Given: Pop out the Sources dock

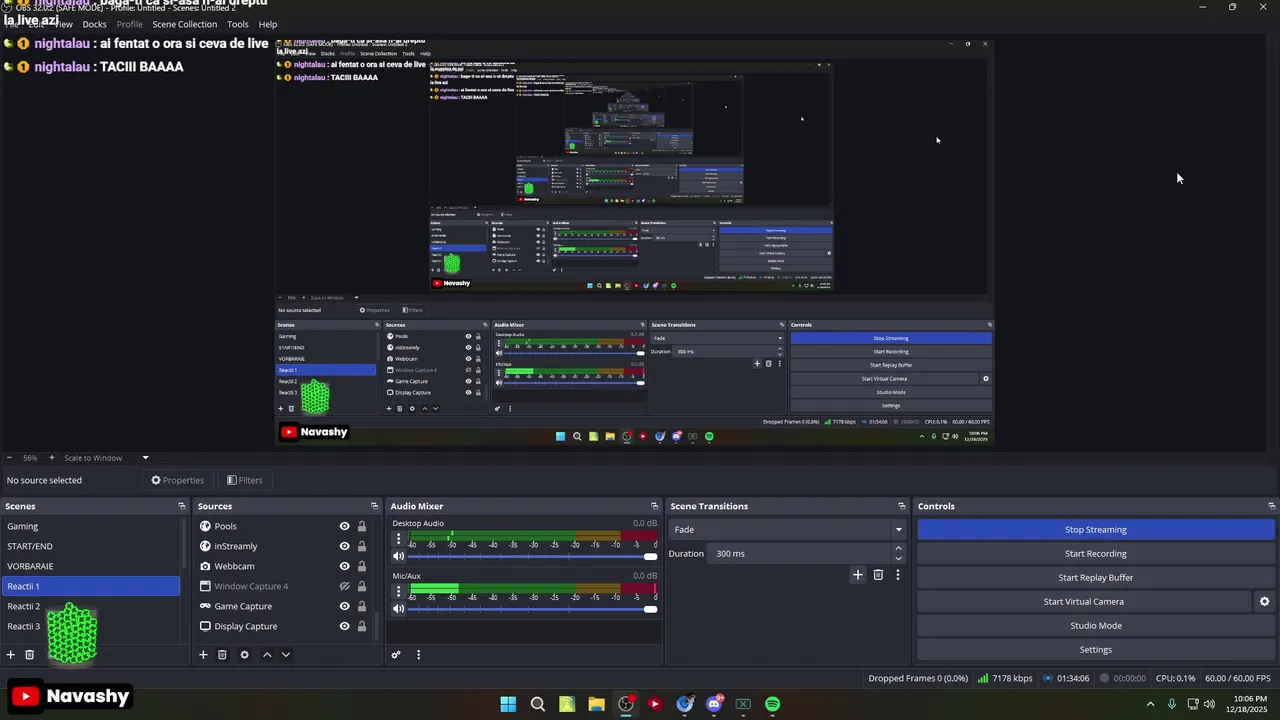Looking at the screenshot, I should click(375, 506).
